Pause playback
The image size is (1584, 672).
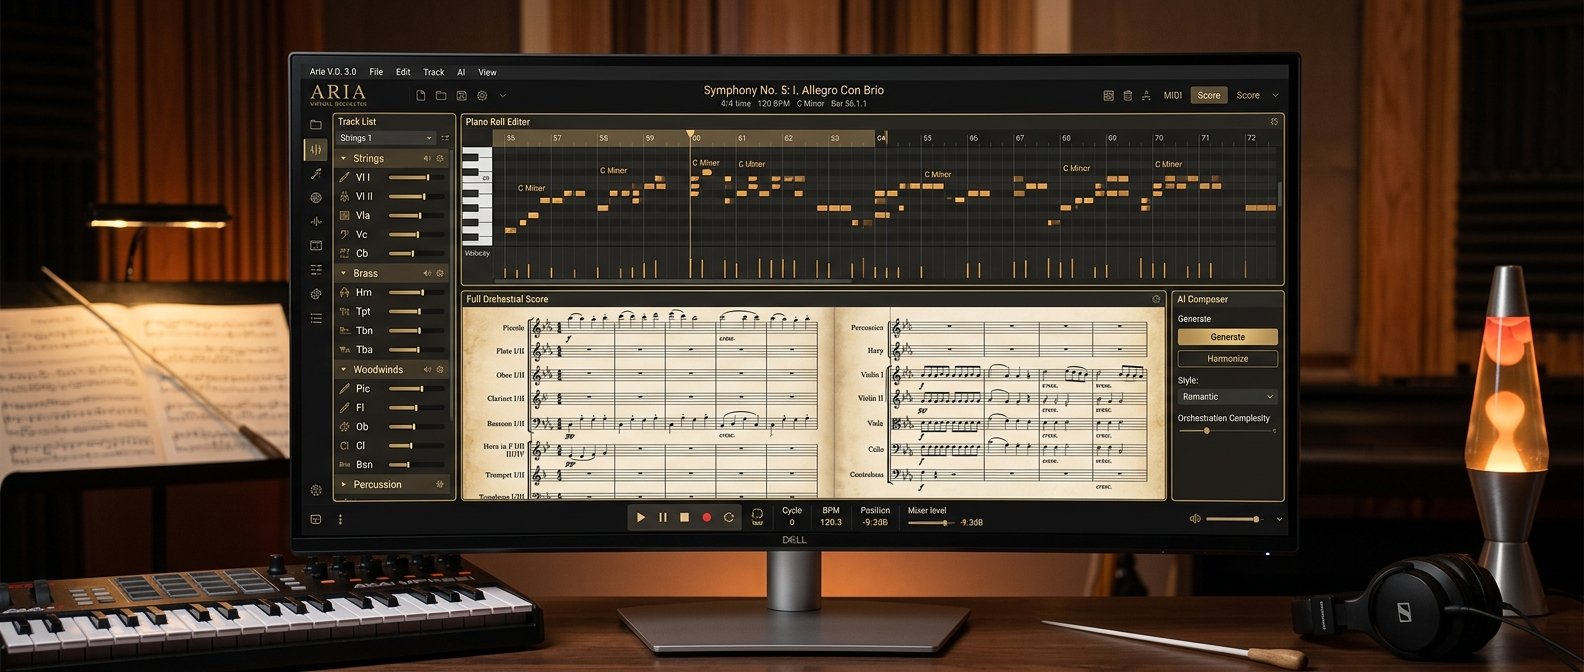pyautogui.click(x=662, y=517)
